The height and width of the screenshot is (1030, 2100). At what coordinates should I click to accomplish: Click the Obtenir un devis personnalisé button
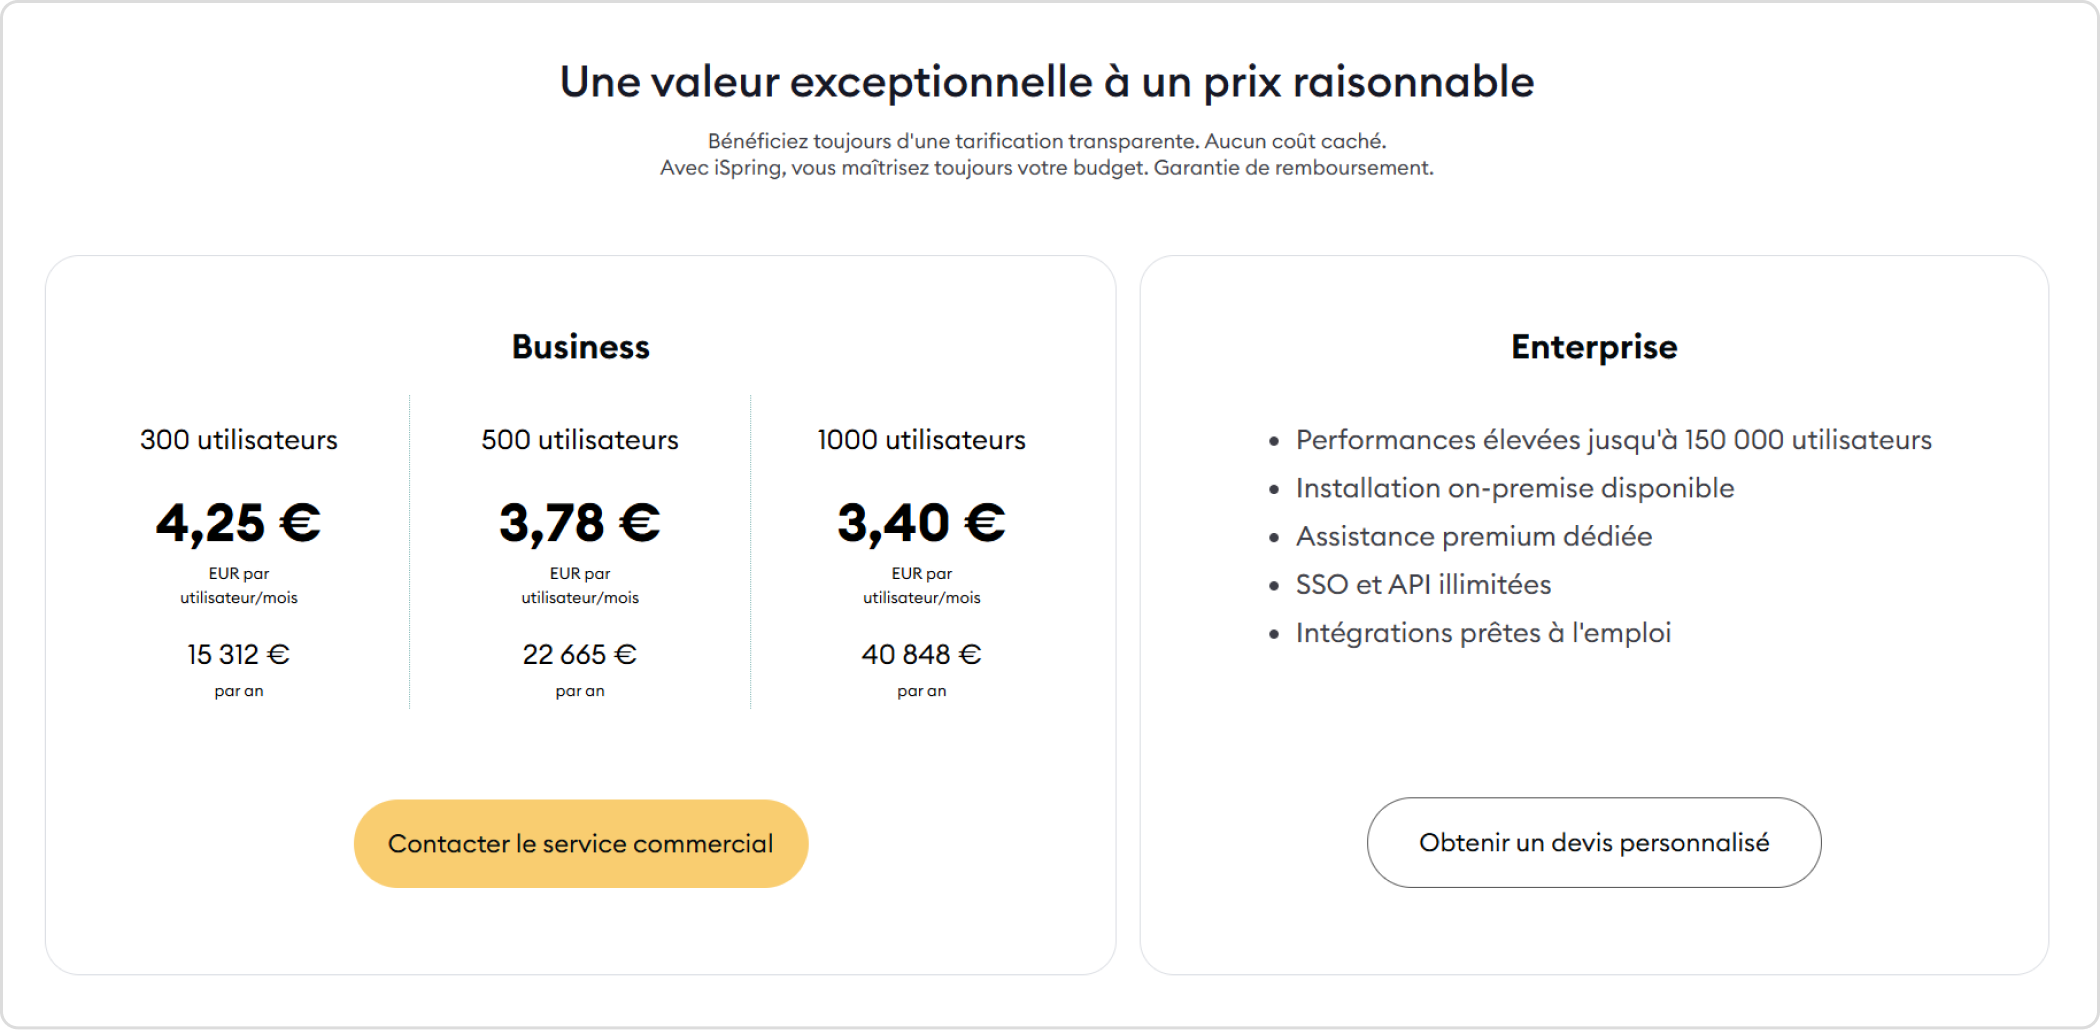1593,842
